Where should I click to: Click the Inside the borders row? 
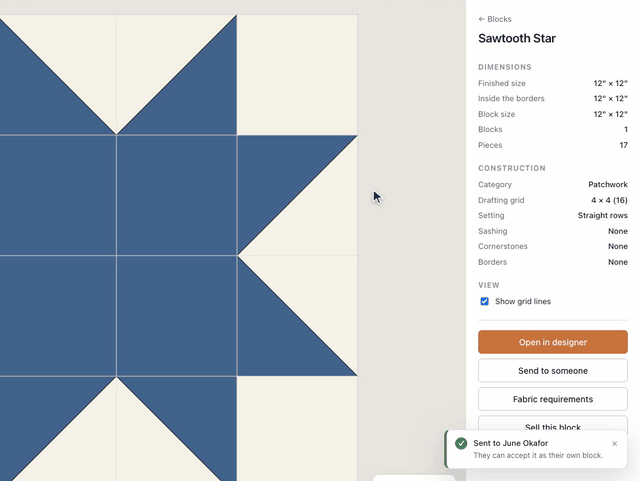pos(553,98)
